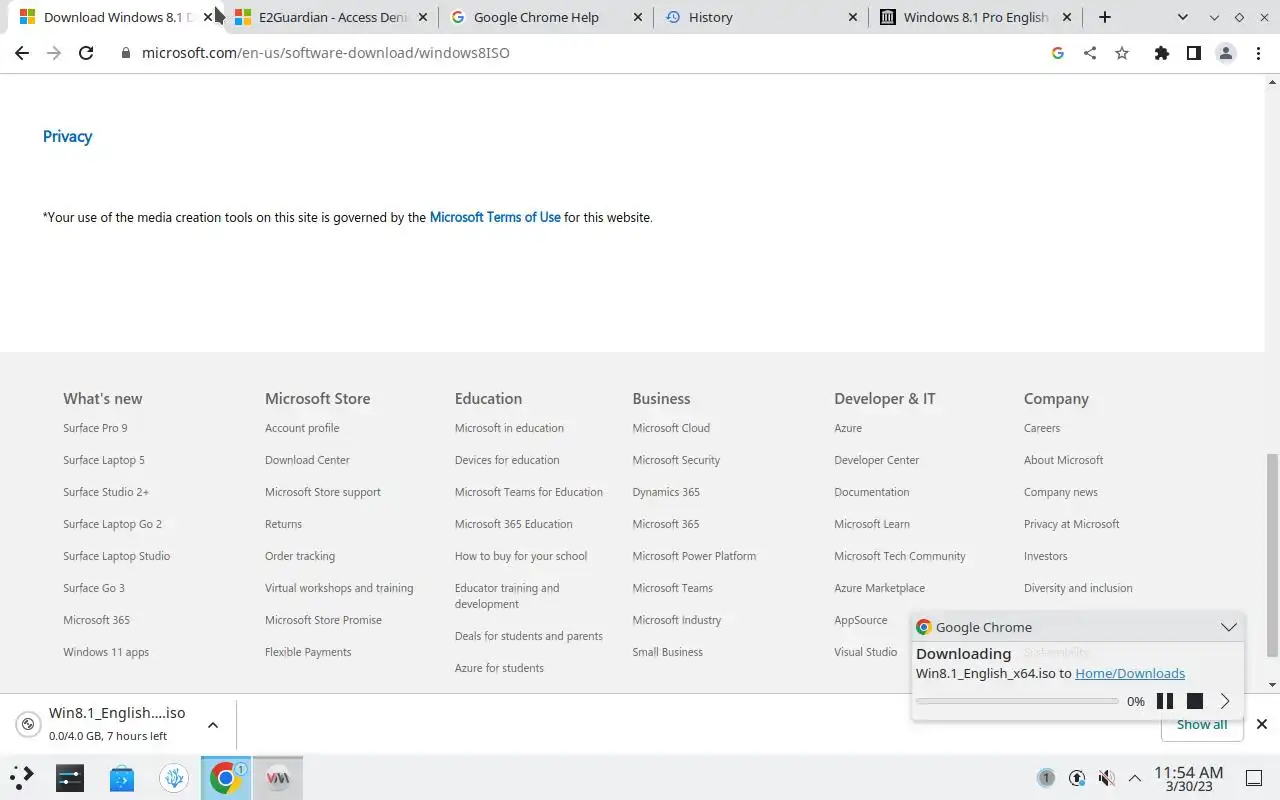Close the downloads bar

[x=1262, y=724]
